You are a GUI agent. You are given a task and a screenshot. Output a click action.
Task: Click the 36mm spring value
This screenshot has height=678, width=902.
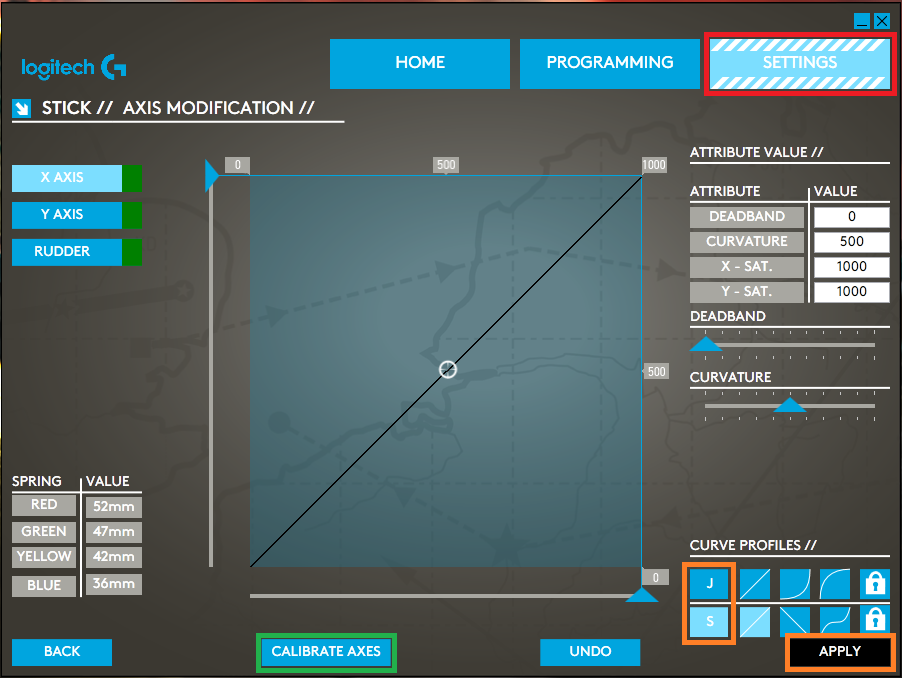click(x=114, y=584)
